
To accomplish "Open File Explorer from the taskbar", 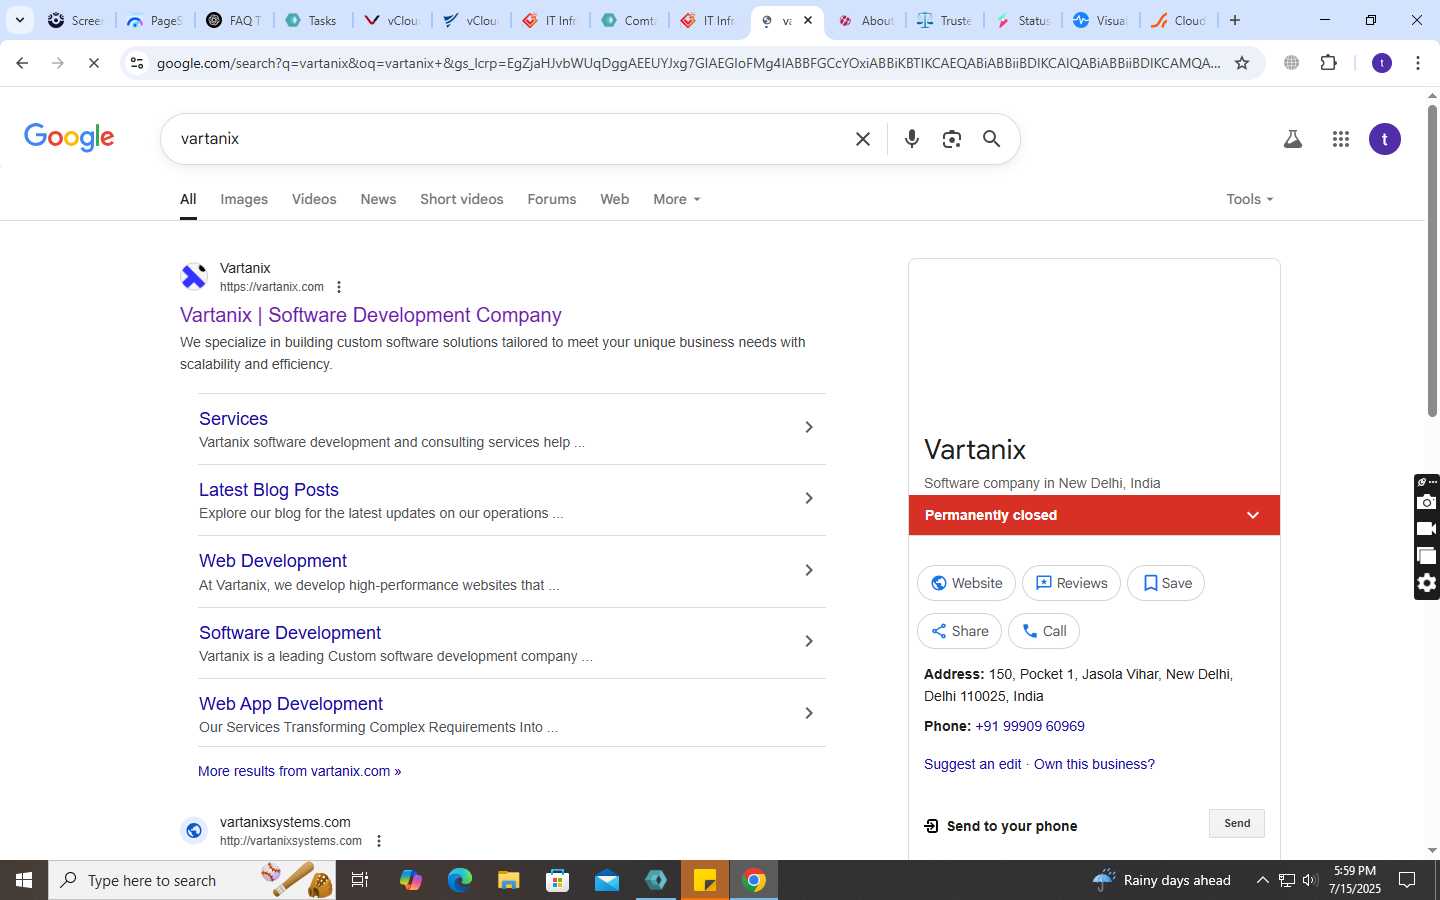I will [508, 880].
